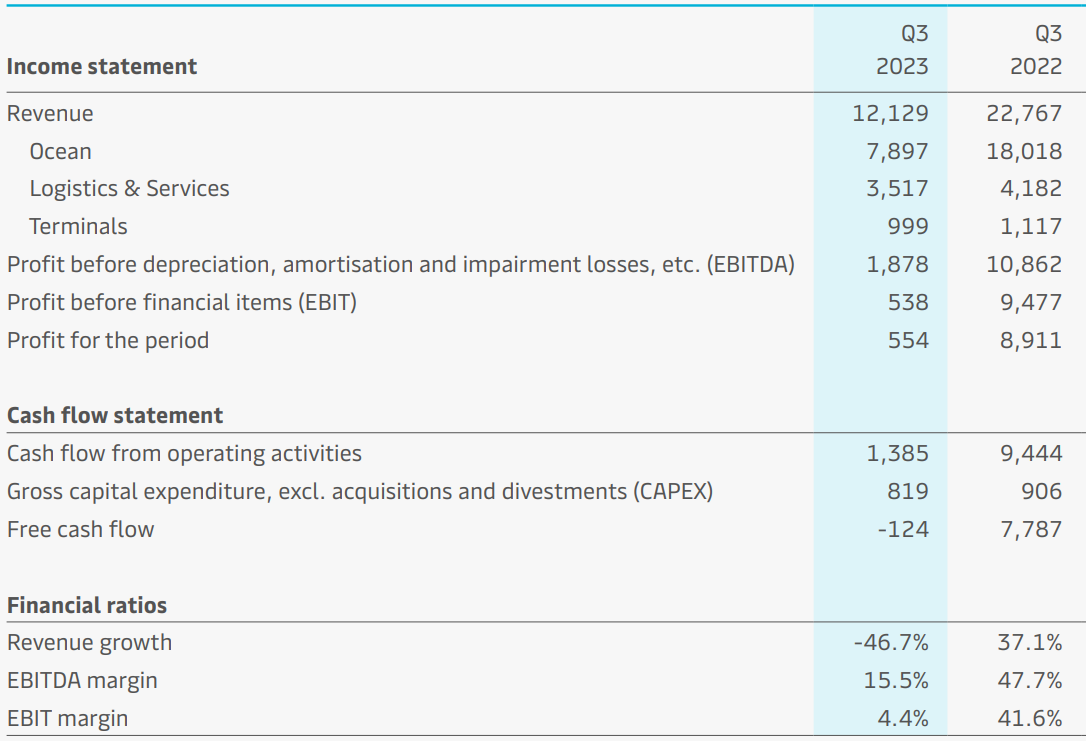
Task: Select Revenue growth value -46.7%
Action: [x=890, y=643]
